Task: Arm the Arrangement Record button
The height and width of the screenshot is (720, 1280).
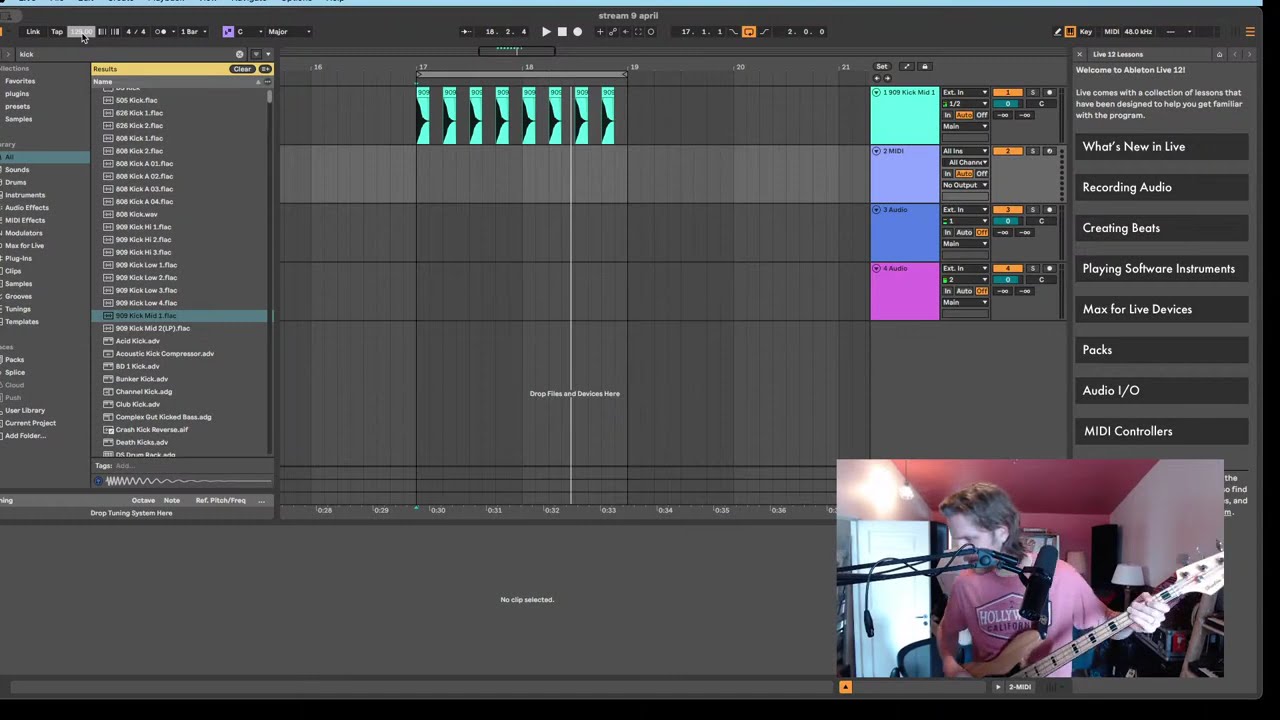Action: (577, 32)
